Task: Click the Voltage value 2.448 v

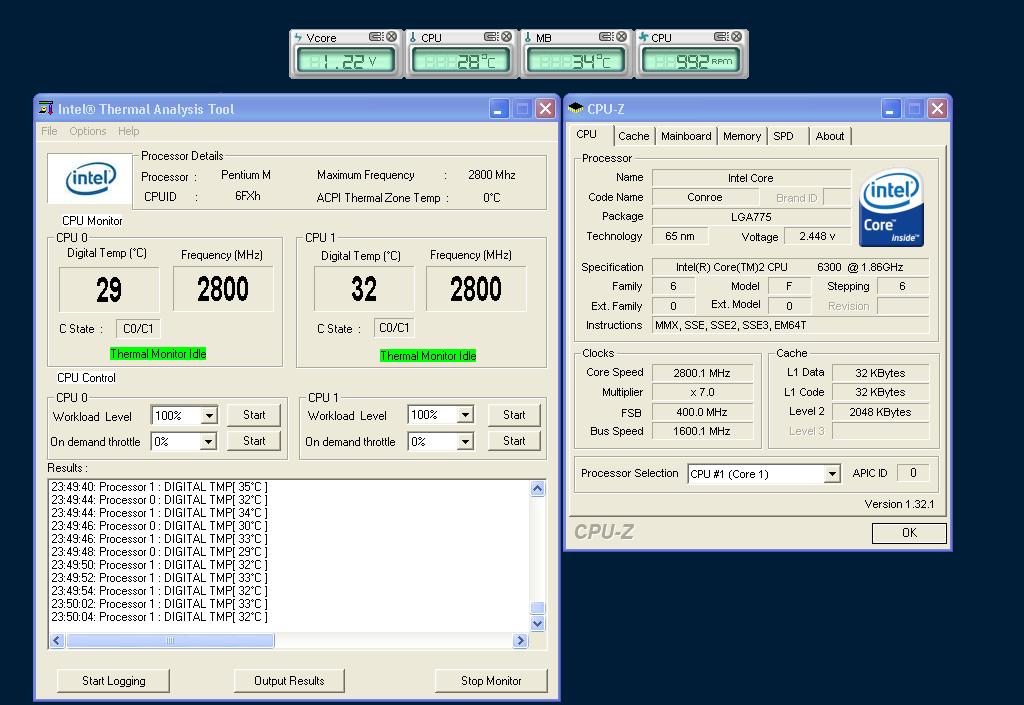Action: click(817, 236)
